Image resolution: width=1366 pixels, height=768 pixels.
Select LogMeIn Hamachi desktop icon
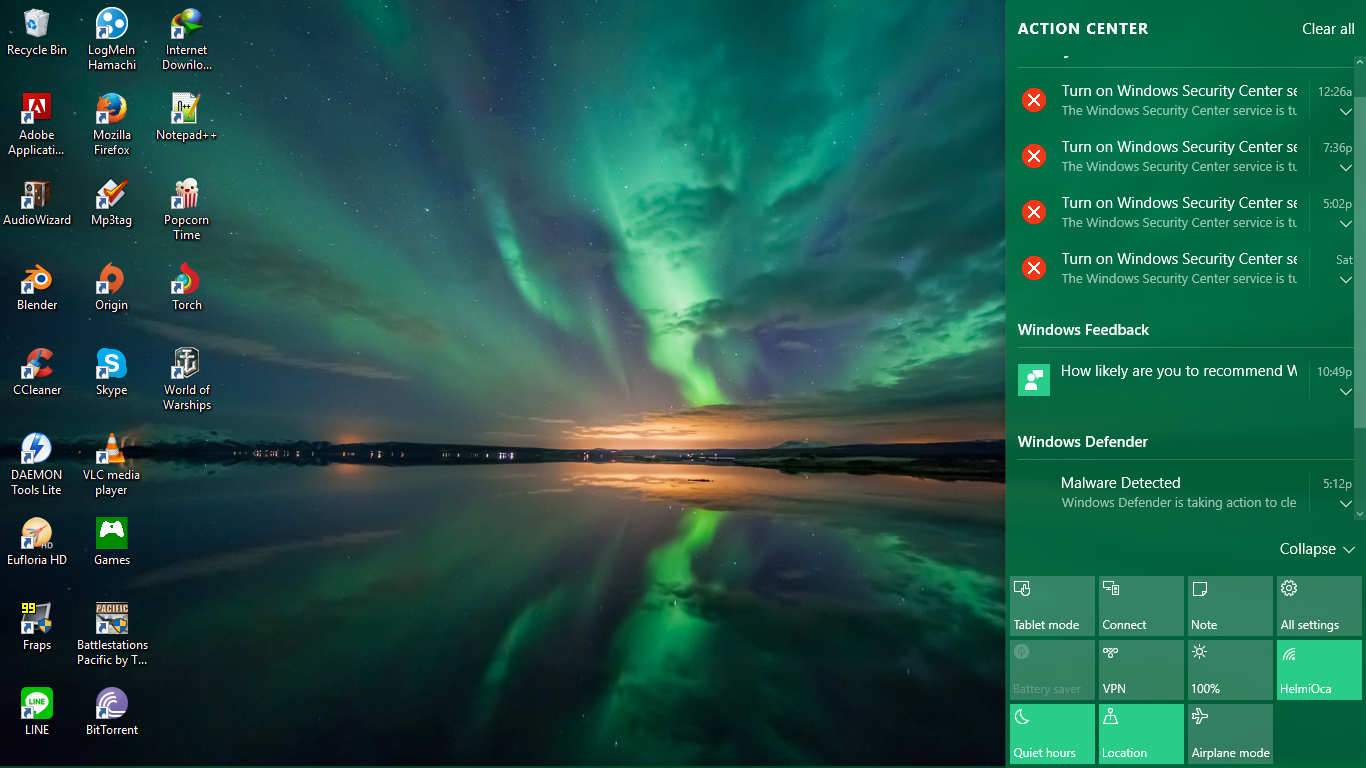tap(112, 39)
